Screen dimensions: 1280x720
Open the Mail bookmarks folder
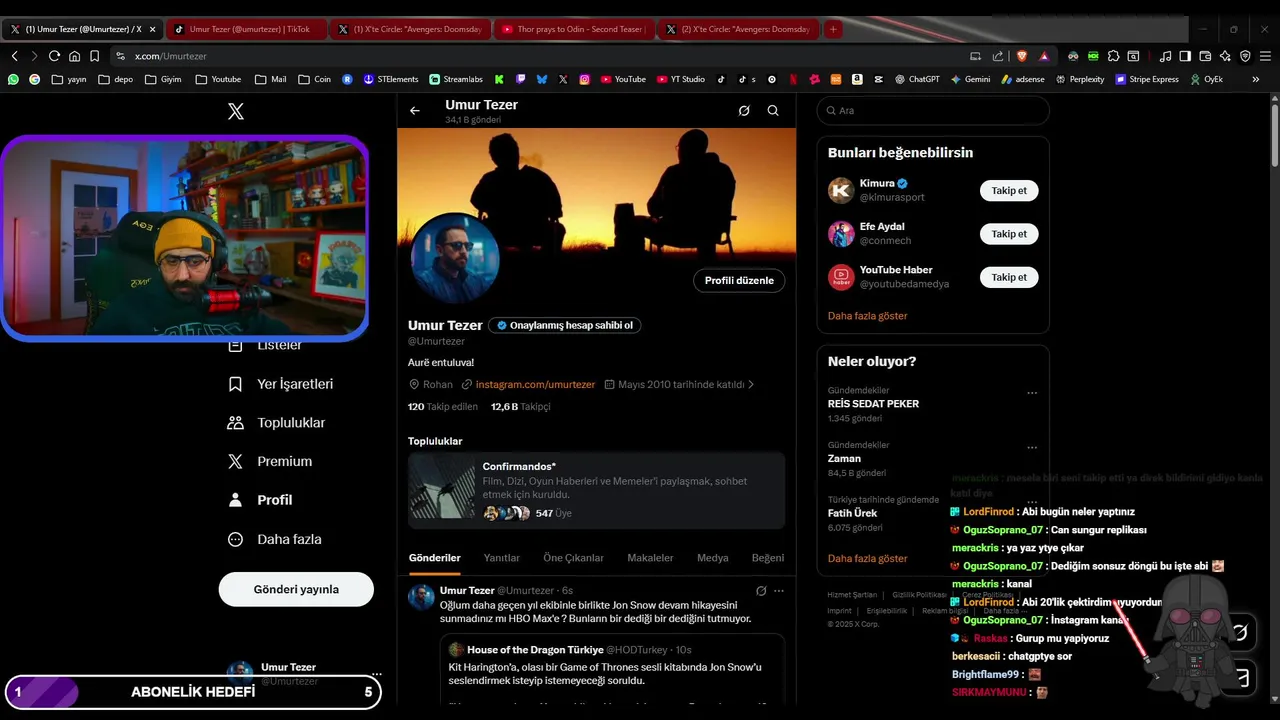pyautogui.click(x=271, y=79)
